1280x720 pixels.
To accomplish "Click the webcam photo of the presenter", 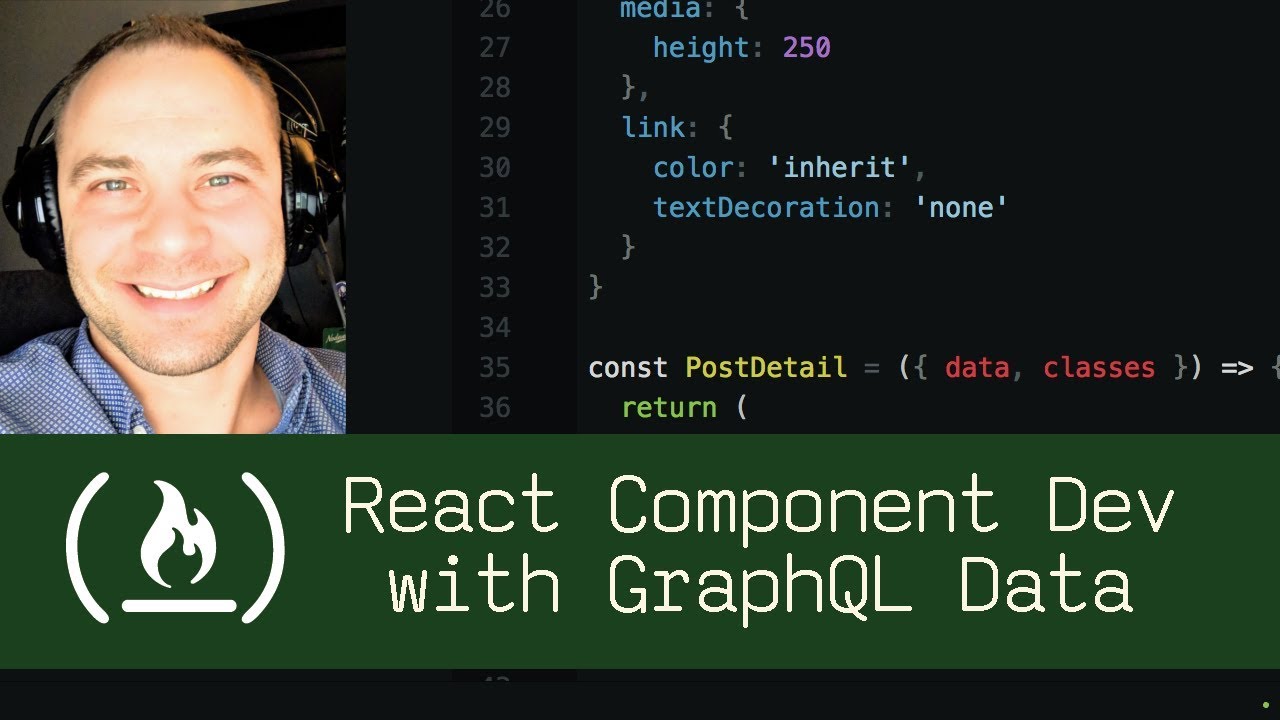I will [x=173, y=217].
